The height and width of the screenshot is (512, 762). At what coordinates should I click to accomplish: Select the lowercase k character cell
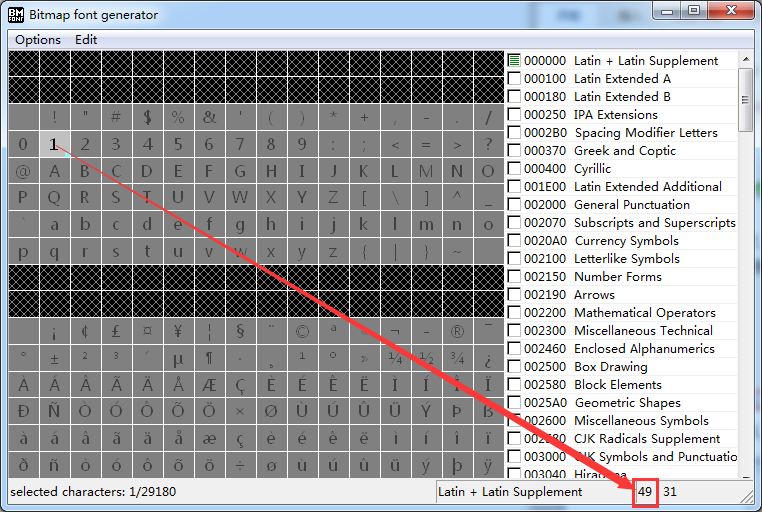(364, 224)
